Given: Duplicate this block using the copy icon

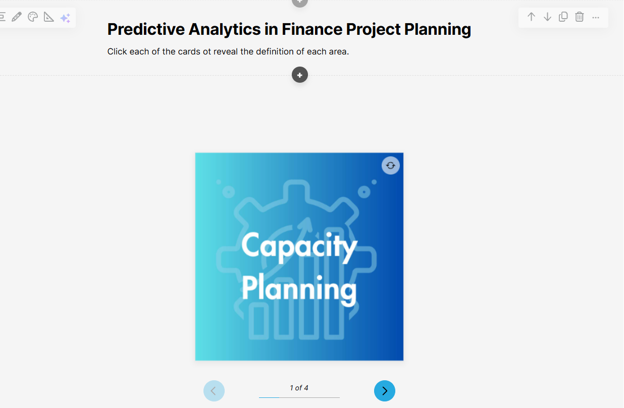Looking at the screenshot, I should tap(563, 17).
